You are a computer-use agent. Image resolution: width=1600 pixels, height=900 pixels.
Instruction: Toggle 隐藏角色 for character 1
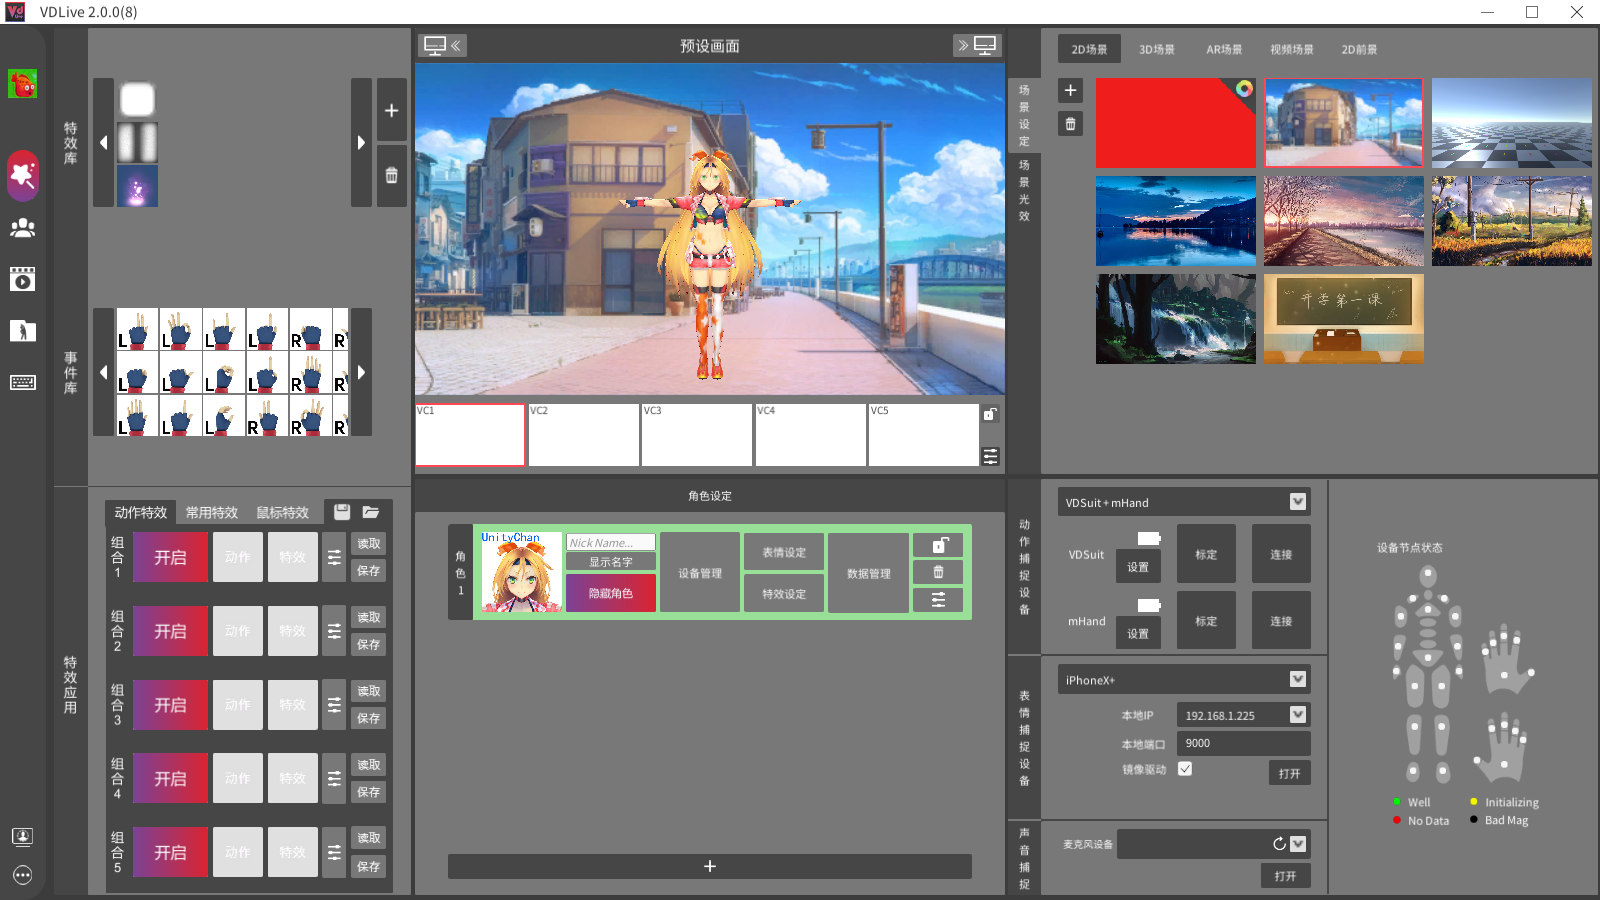[x=611, y=593]
